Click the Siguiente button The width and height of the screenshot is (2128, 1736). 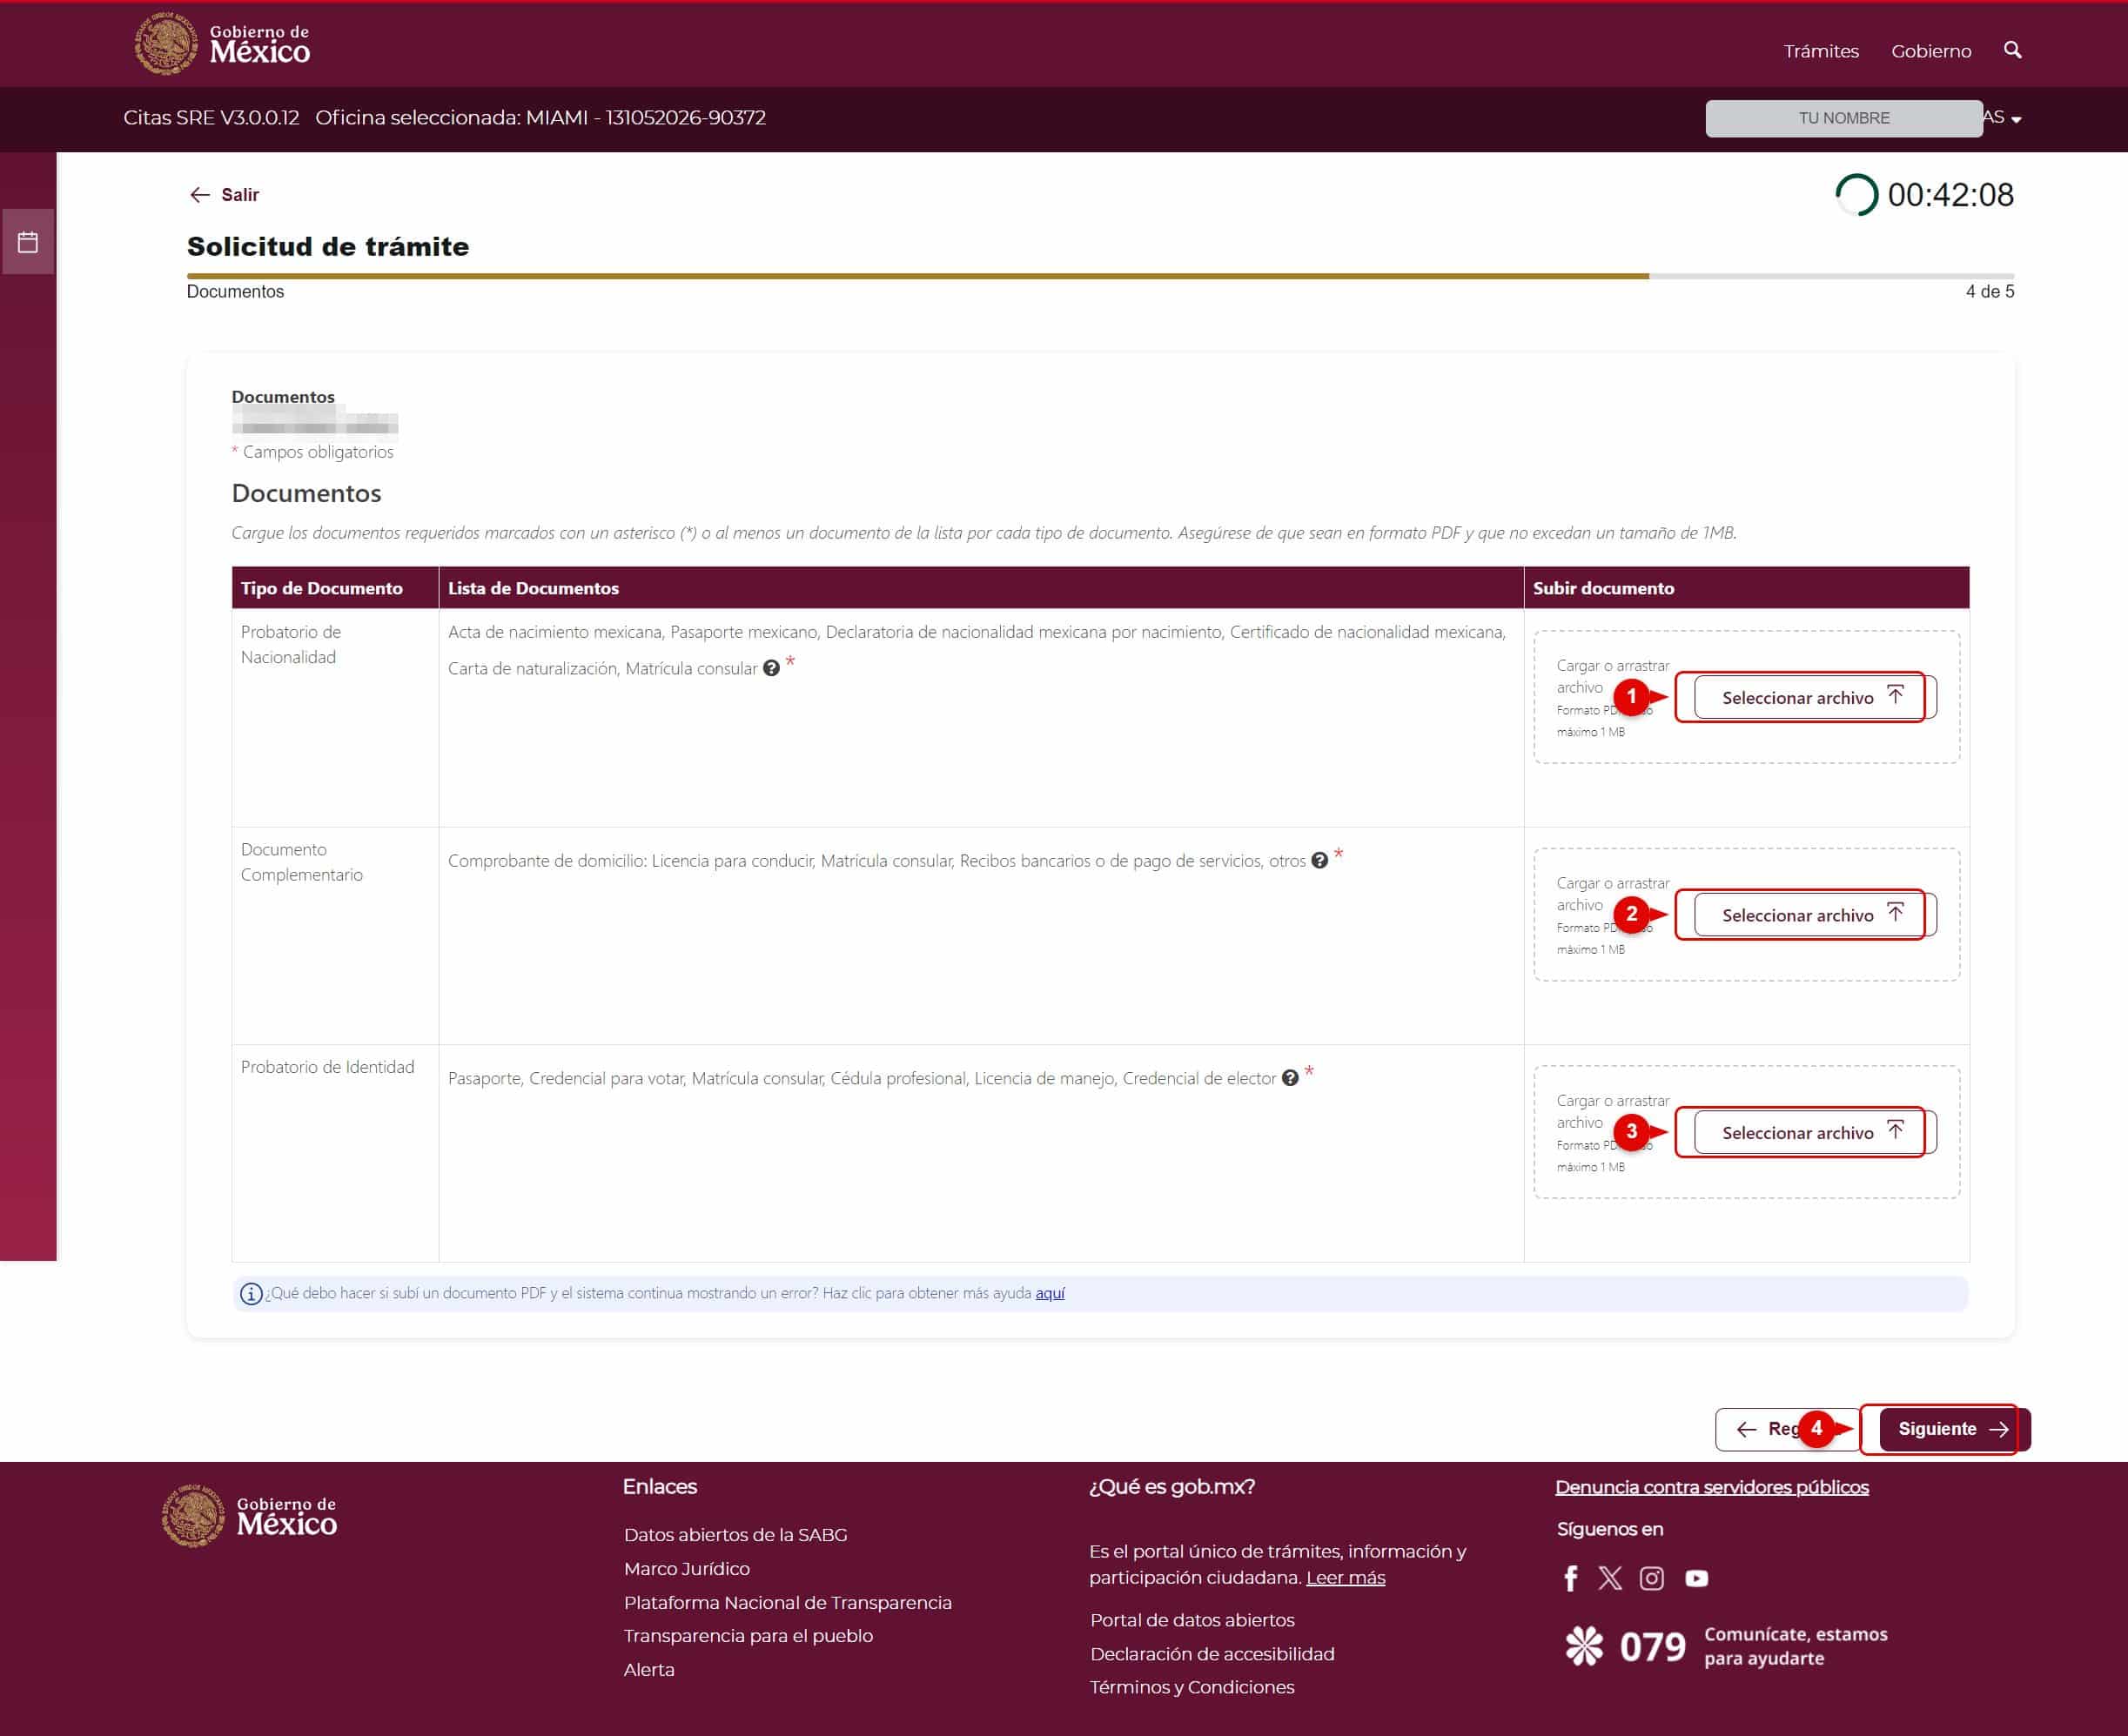point(1954,1429)
